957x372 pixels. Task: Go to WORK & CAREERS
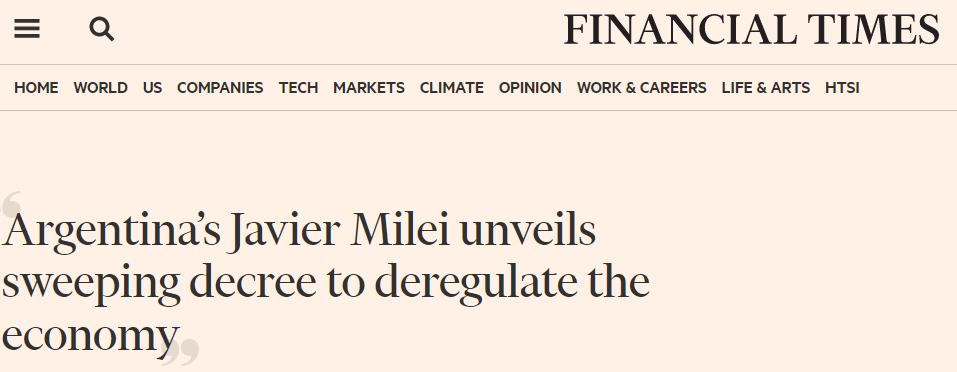641,88
